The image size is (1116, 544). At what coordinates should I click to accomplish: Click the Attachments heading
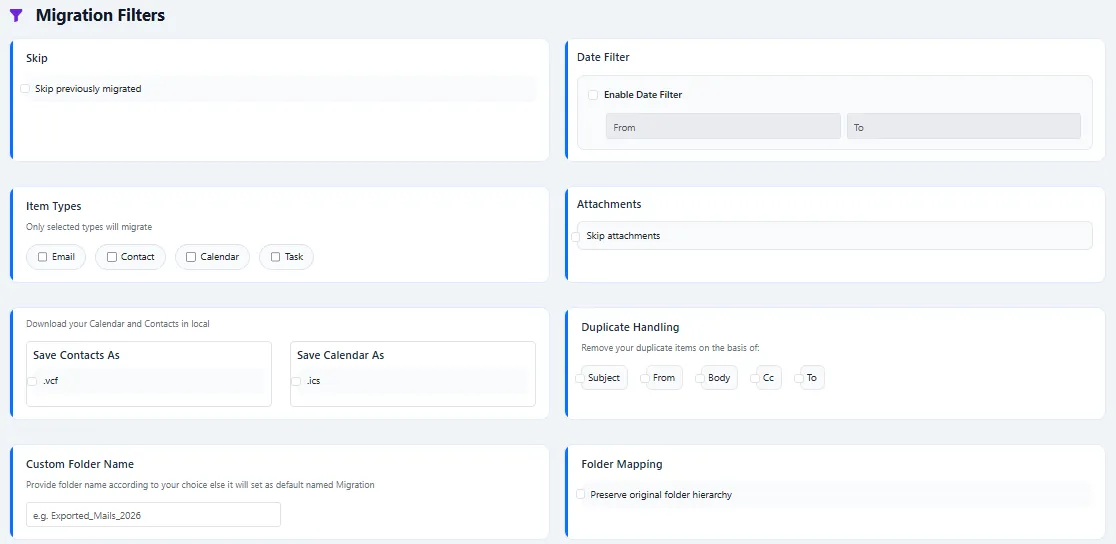[x=609, y=204]
